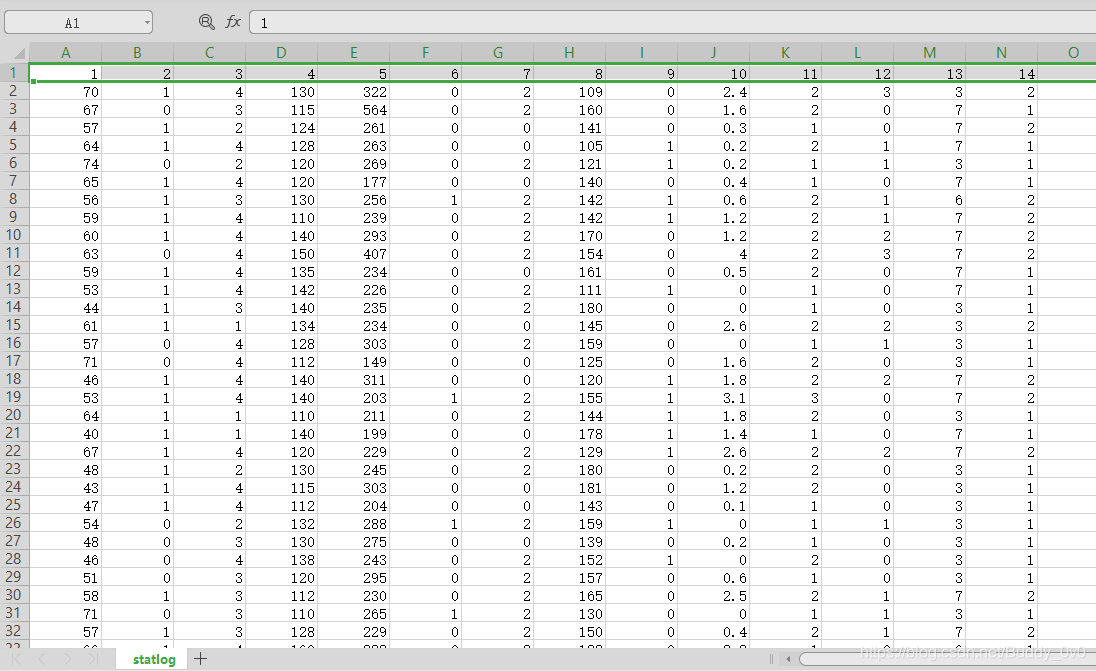Click cell H12 with value 161
The image size is (1096, 671).
[x=570, y=272]
